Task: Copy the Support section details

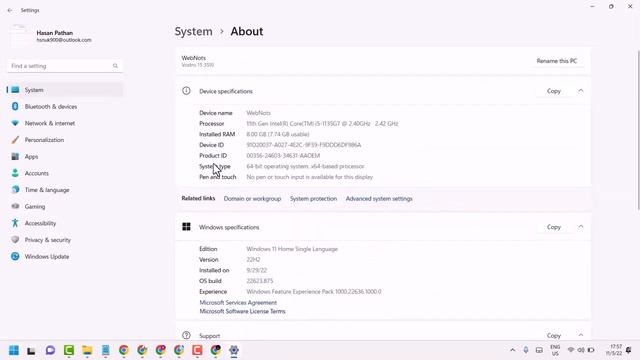Action: tap(553, 336)
